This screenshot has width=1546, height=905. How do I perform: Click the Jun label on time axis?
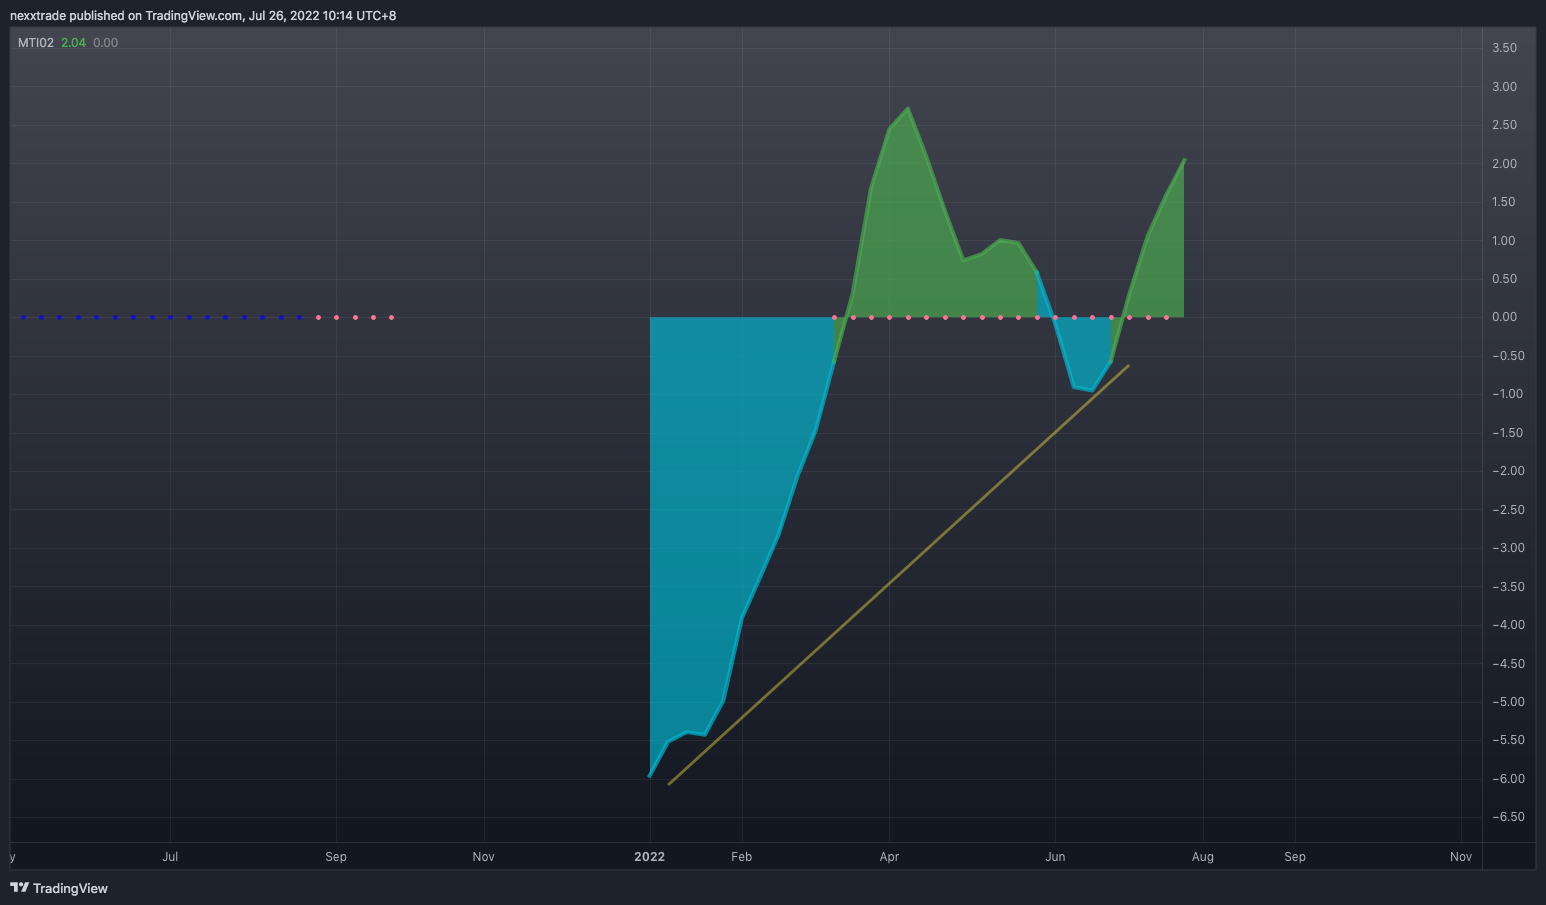[x=1055, y=857]
